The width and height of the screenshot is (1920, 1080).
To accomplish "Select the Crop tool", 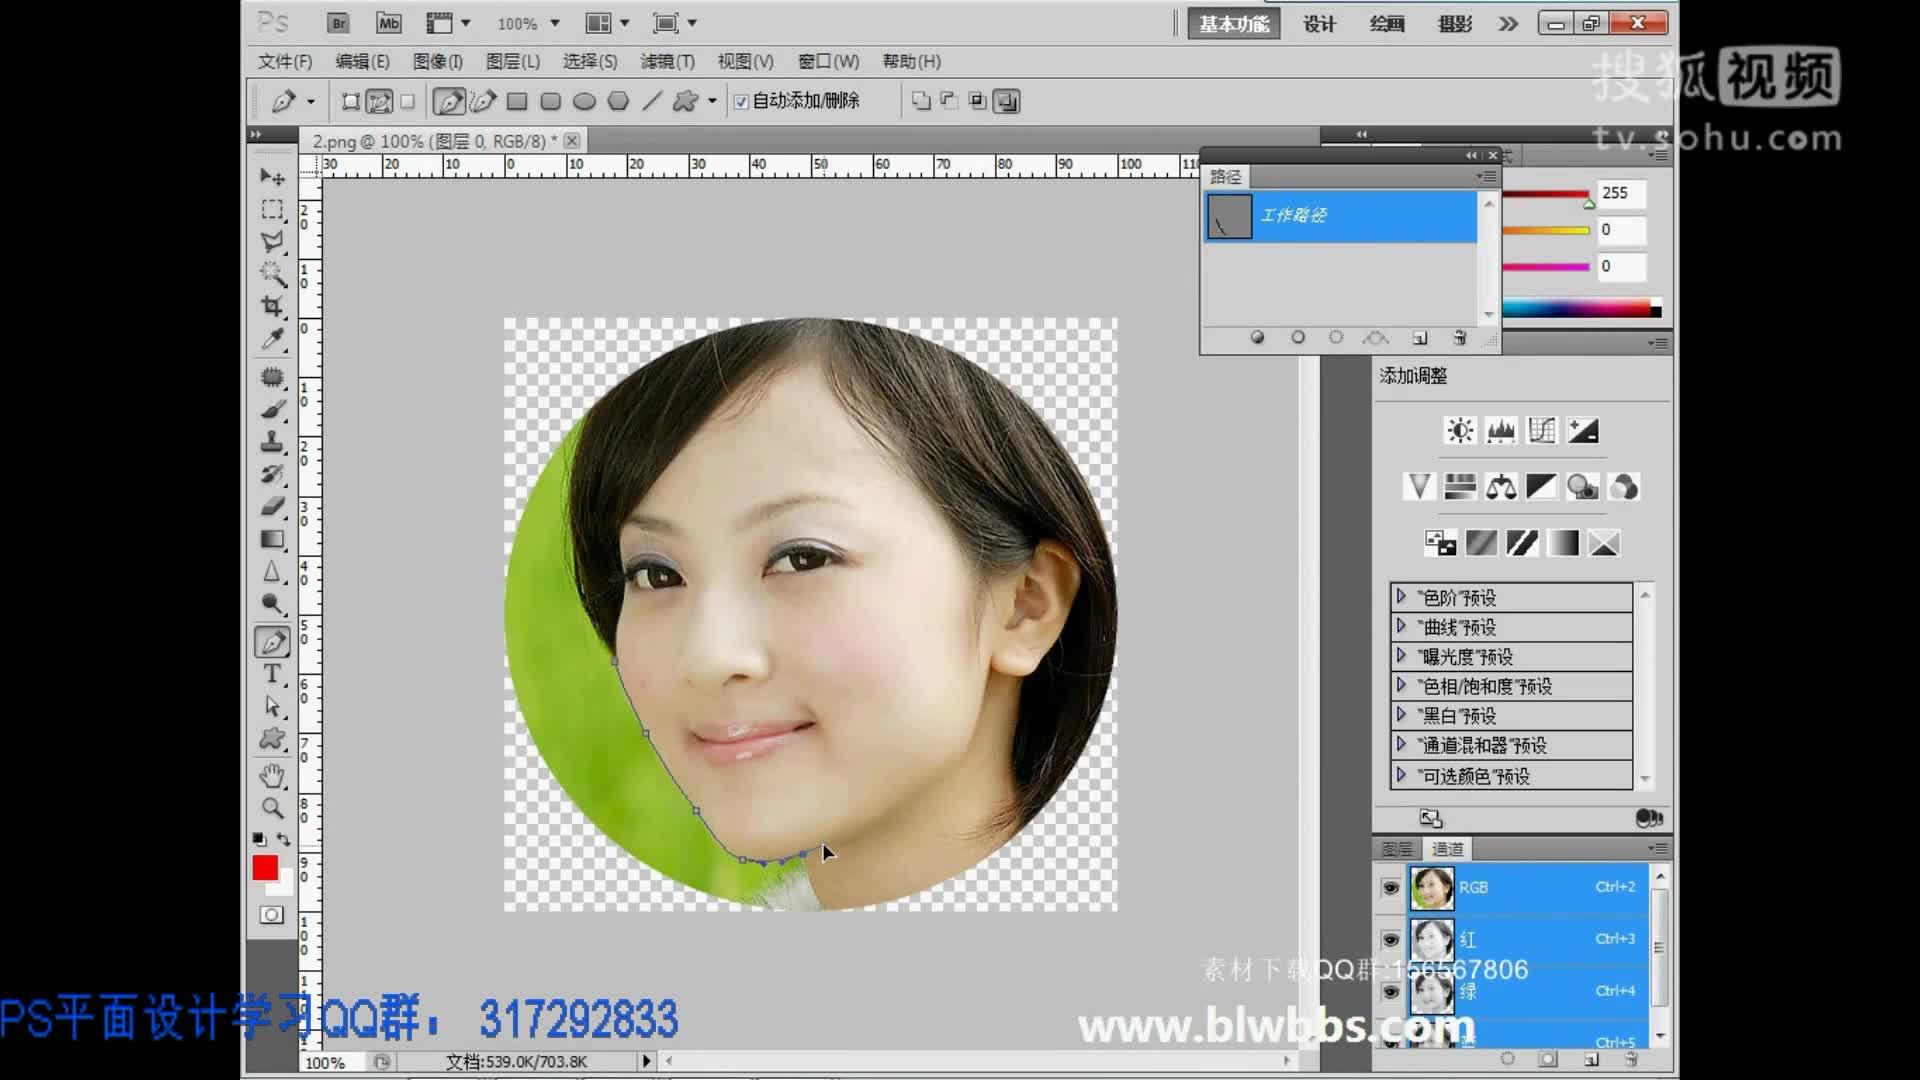I will click(272, 304).
